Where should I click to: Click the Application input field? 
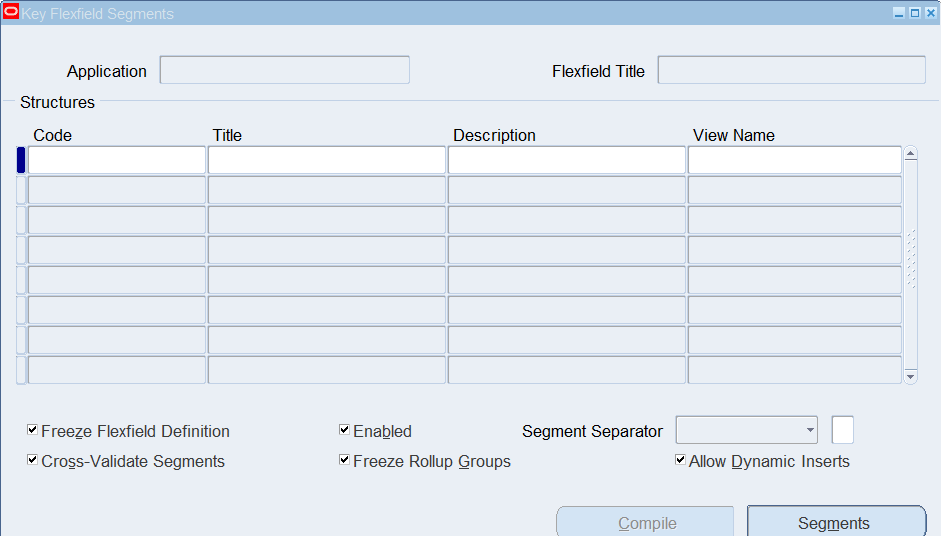click(x=284, y=70)
